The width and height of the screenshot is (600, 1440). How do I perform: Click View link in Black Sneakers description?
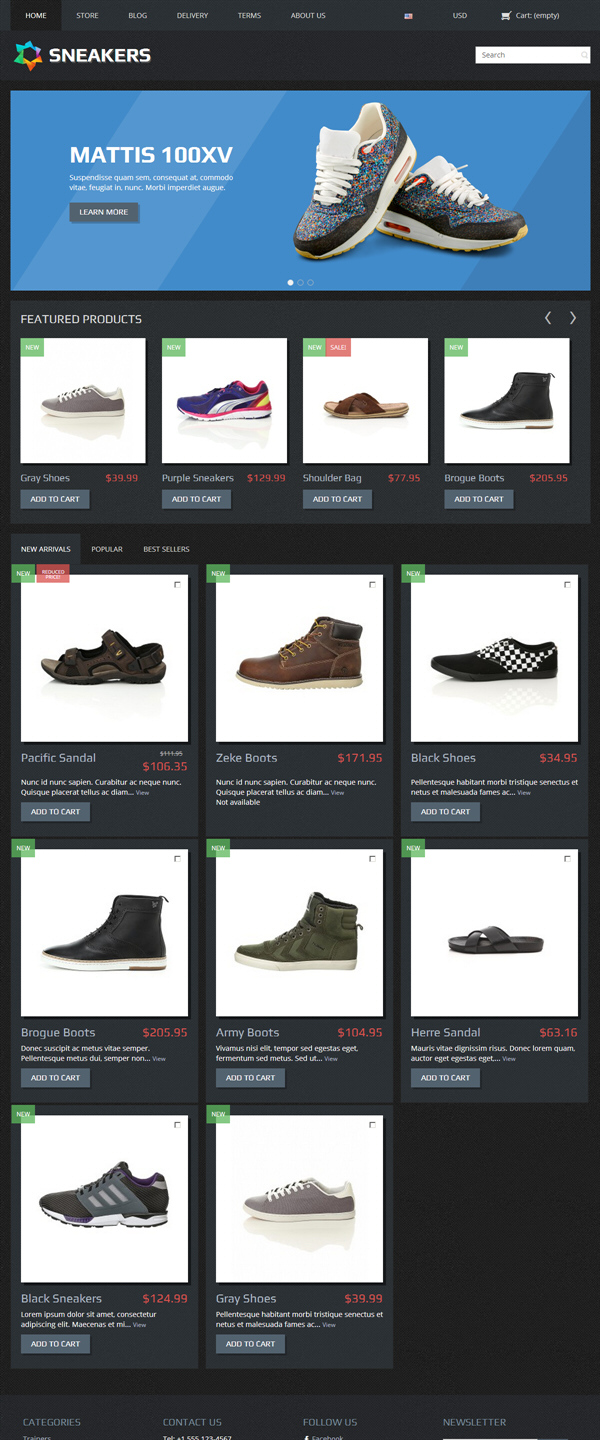[x=139, y=1325]
